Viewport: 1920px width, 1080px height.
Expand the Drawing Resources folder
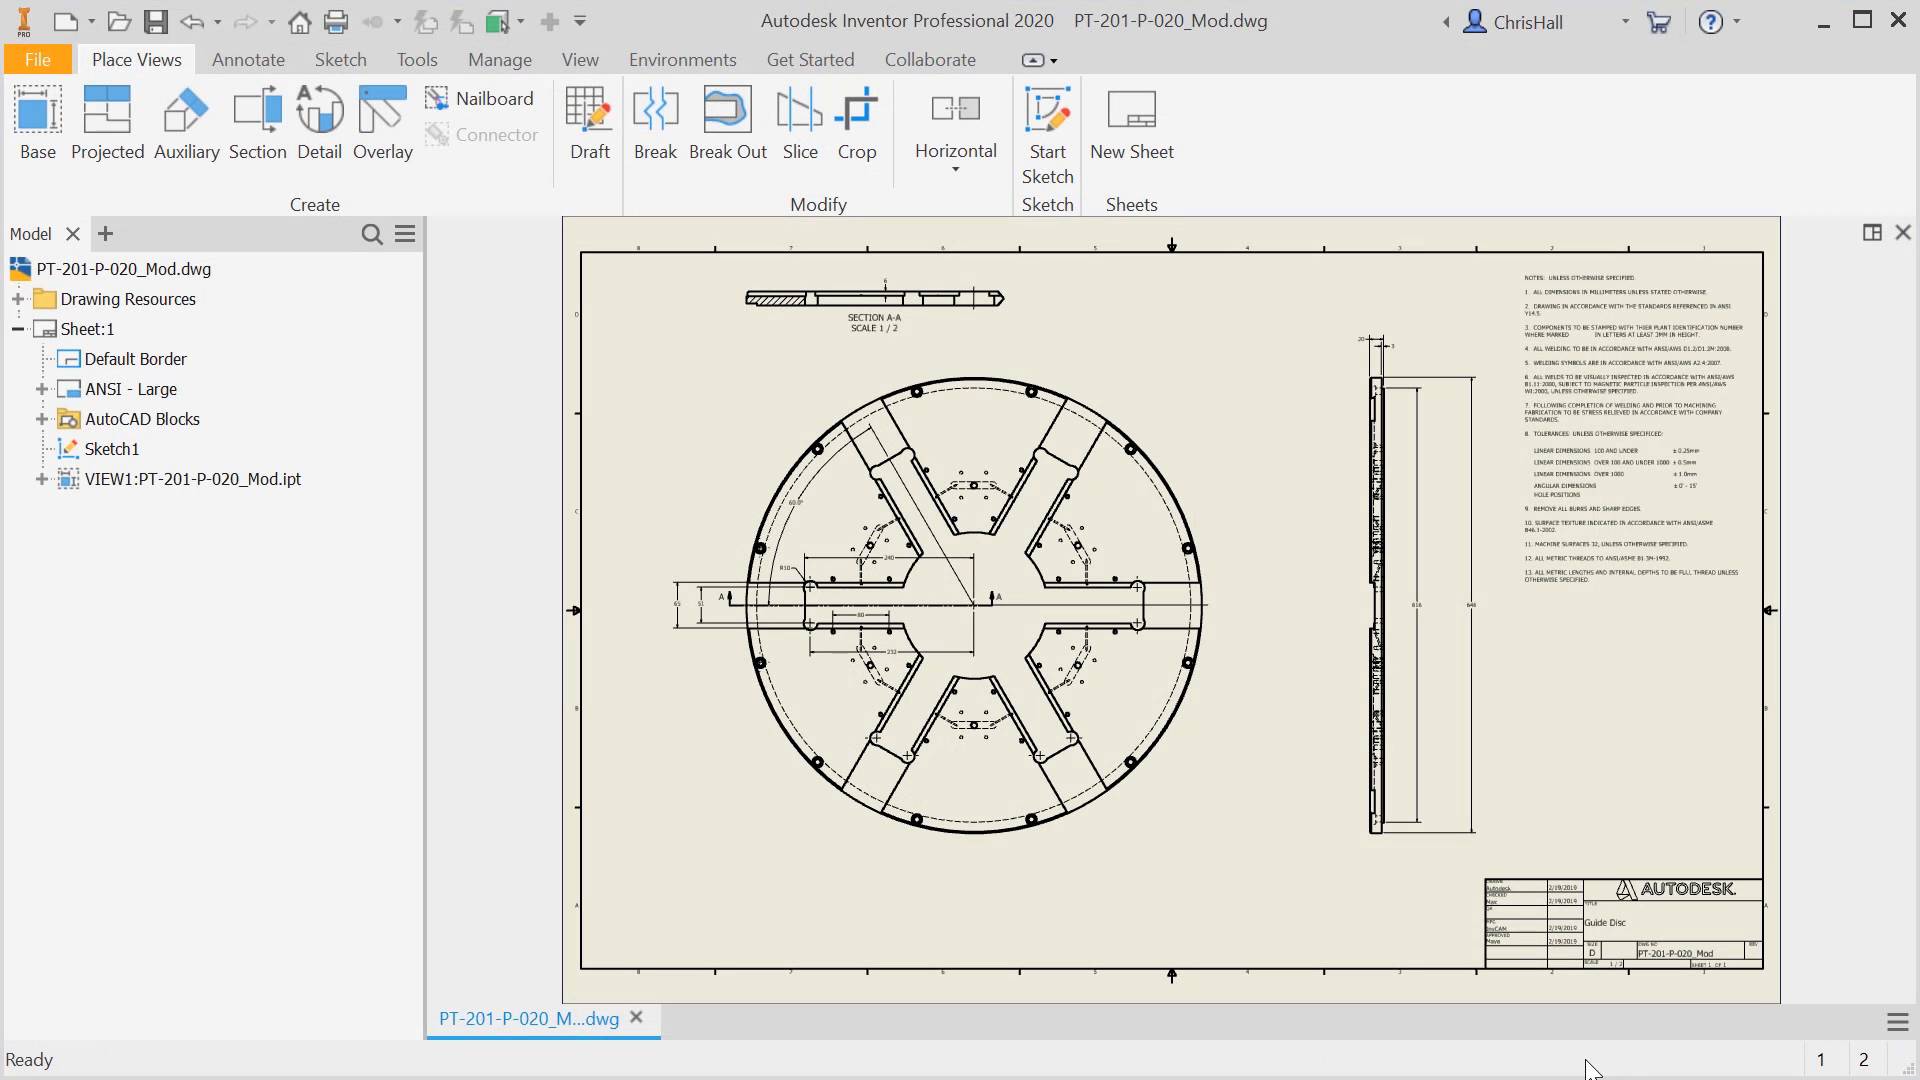[x=16, y=298]
